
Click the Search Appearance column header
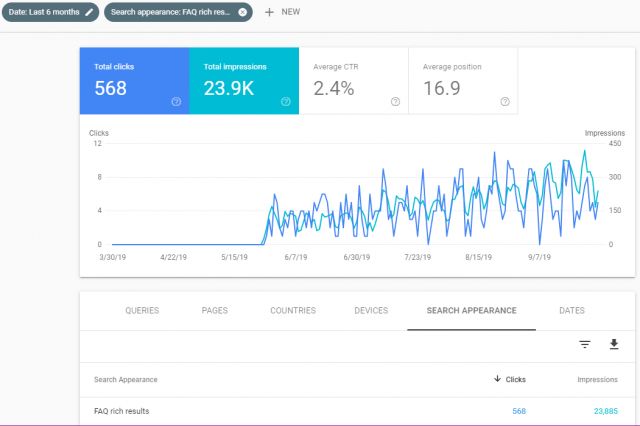126,379
